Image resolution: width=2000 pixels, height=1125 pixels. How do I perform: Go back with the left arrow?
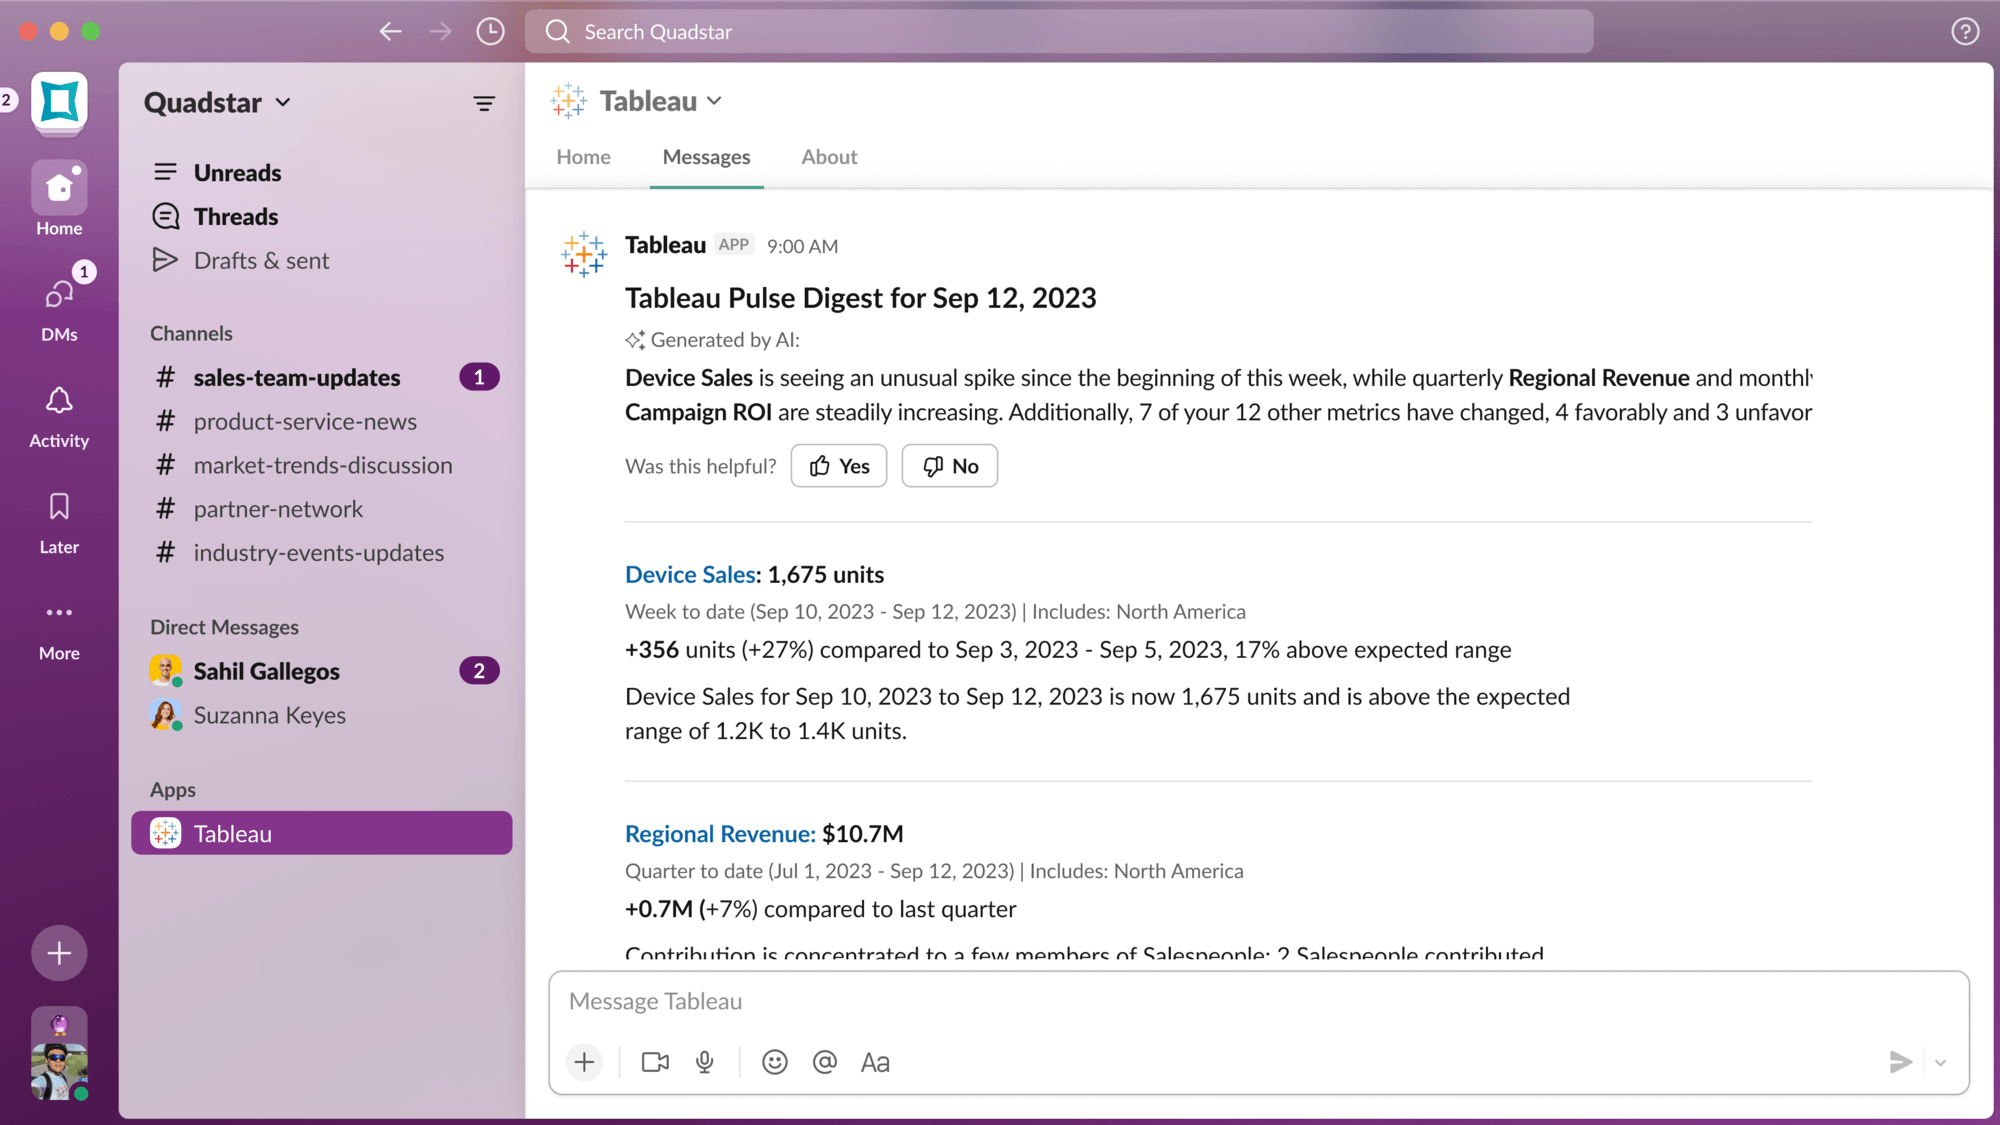[390, 32]
